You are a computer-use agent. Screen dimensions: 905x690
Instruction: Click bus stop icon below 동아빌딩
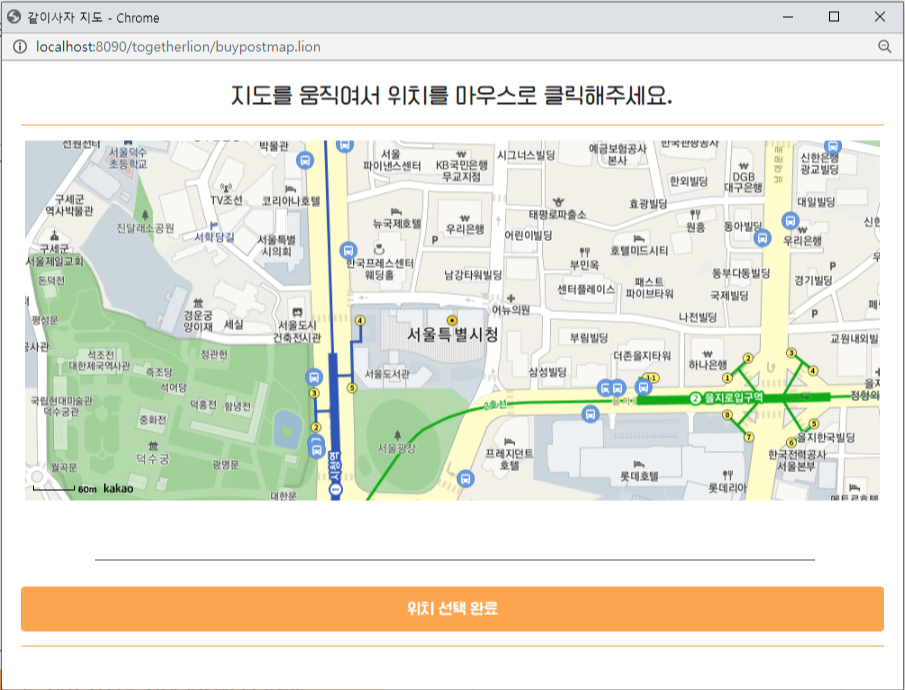click(762, 237)
